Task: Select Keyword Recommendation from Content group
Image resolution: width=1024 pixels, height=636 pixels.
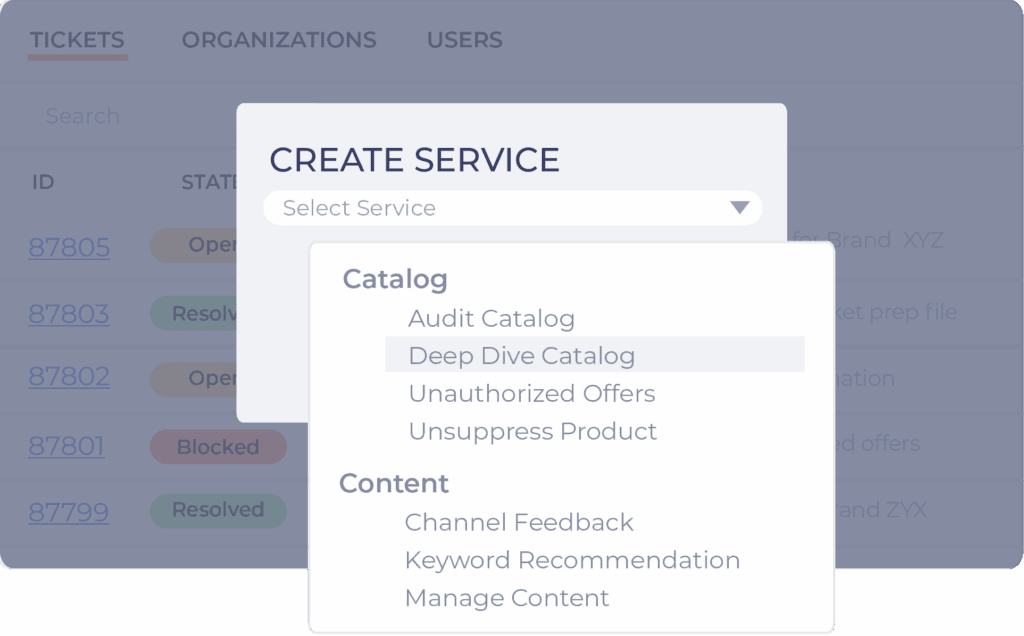Action: [x=572, y=560]
